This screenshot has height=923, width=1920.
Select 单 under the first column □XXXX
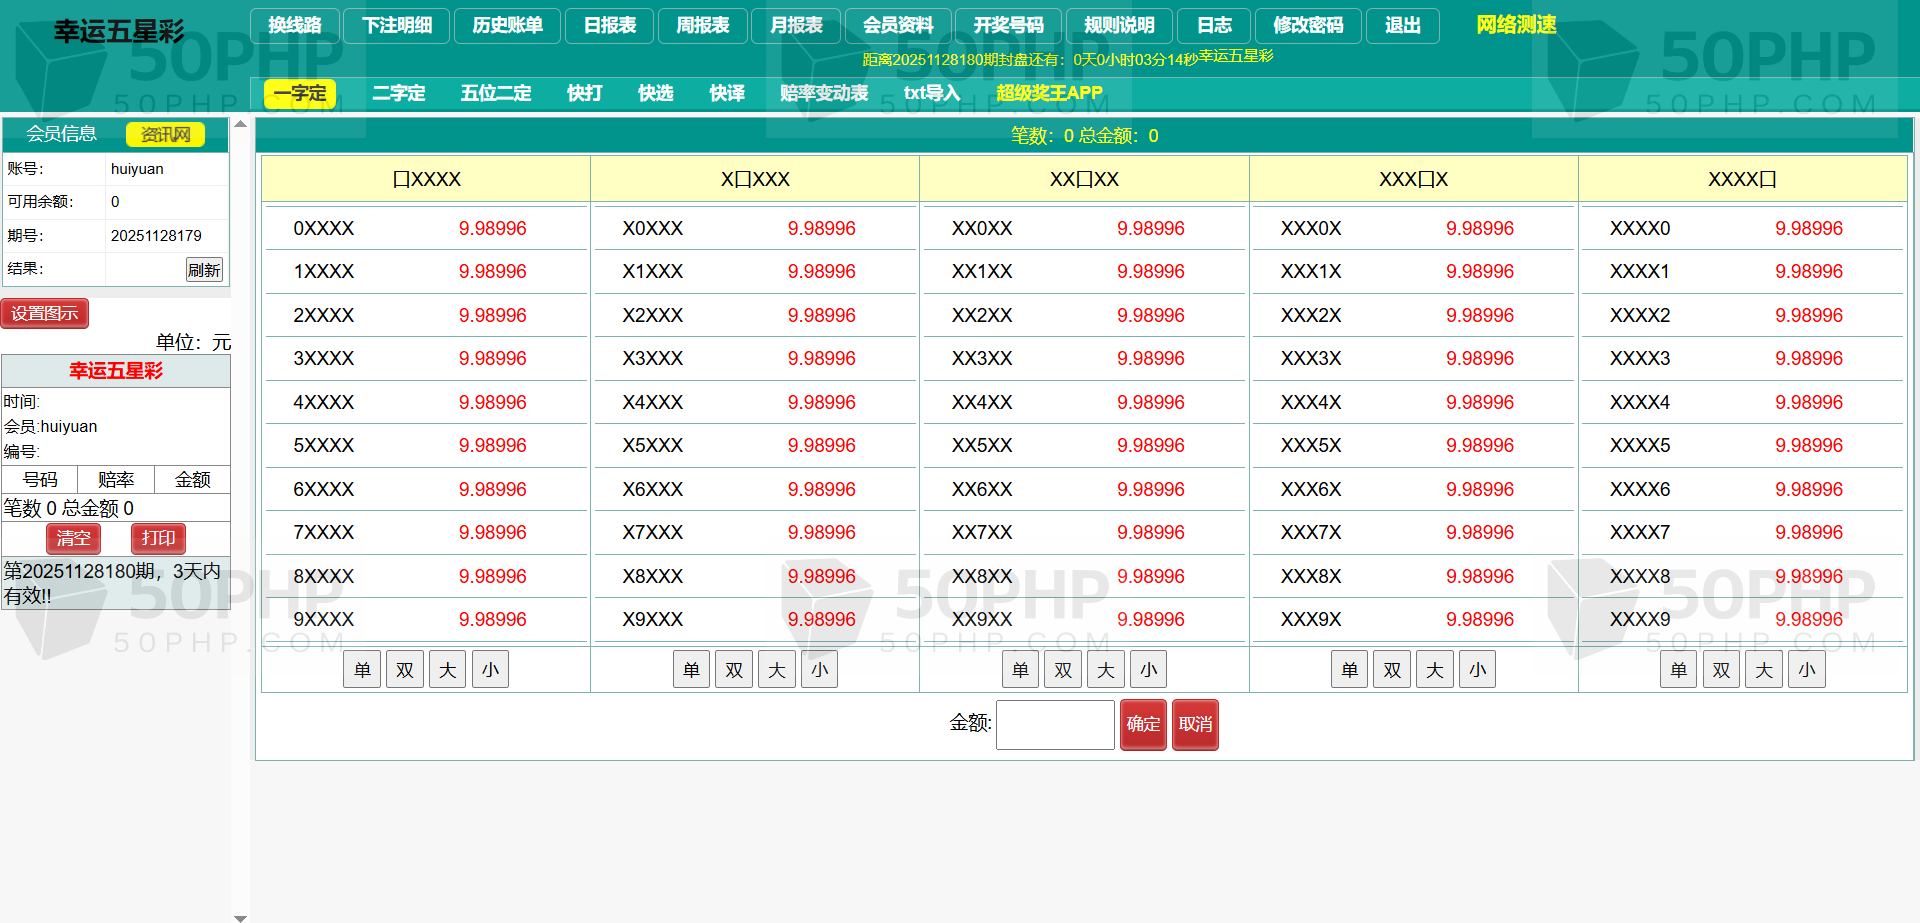click(x=362, y=670)
